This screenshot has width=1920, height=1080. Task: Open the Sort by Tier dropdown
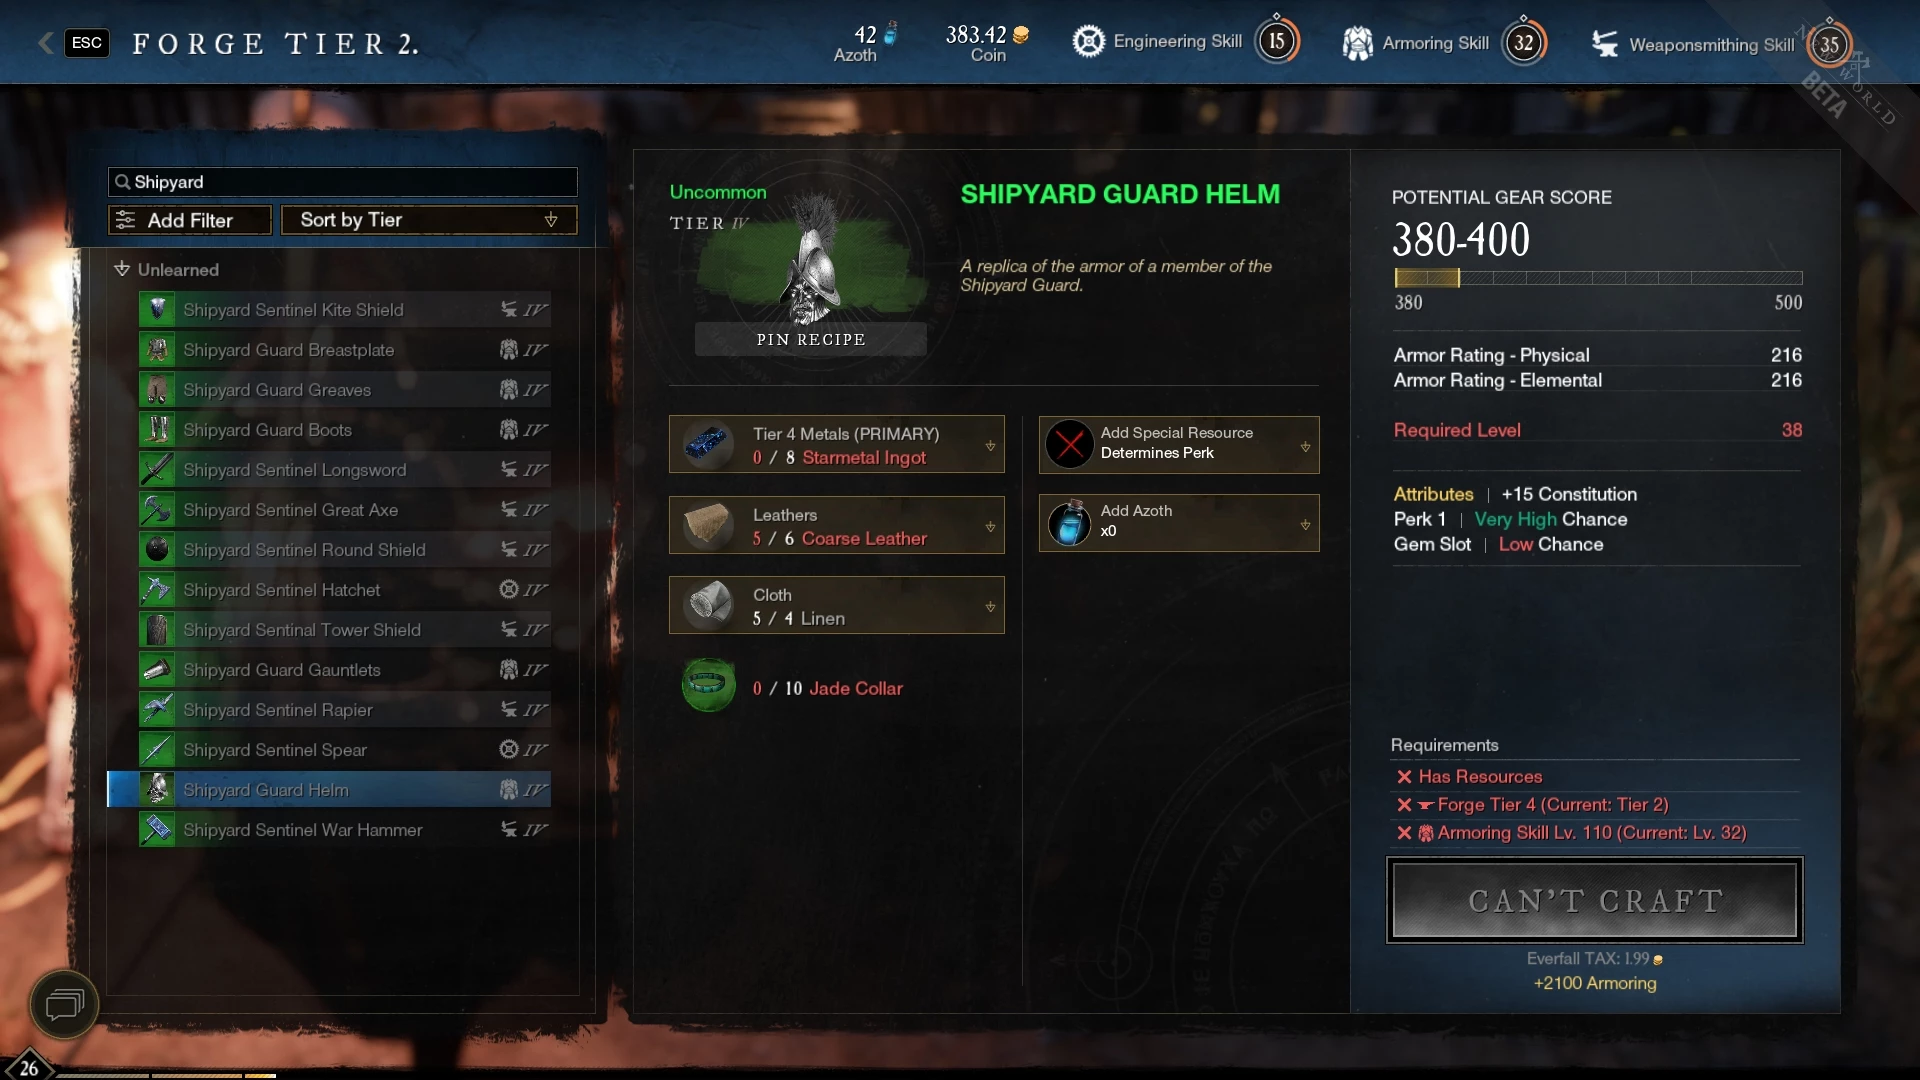429,220
